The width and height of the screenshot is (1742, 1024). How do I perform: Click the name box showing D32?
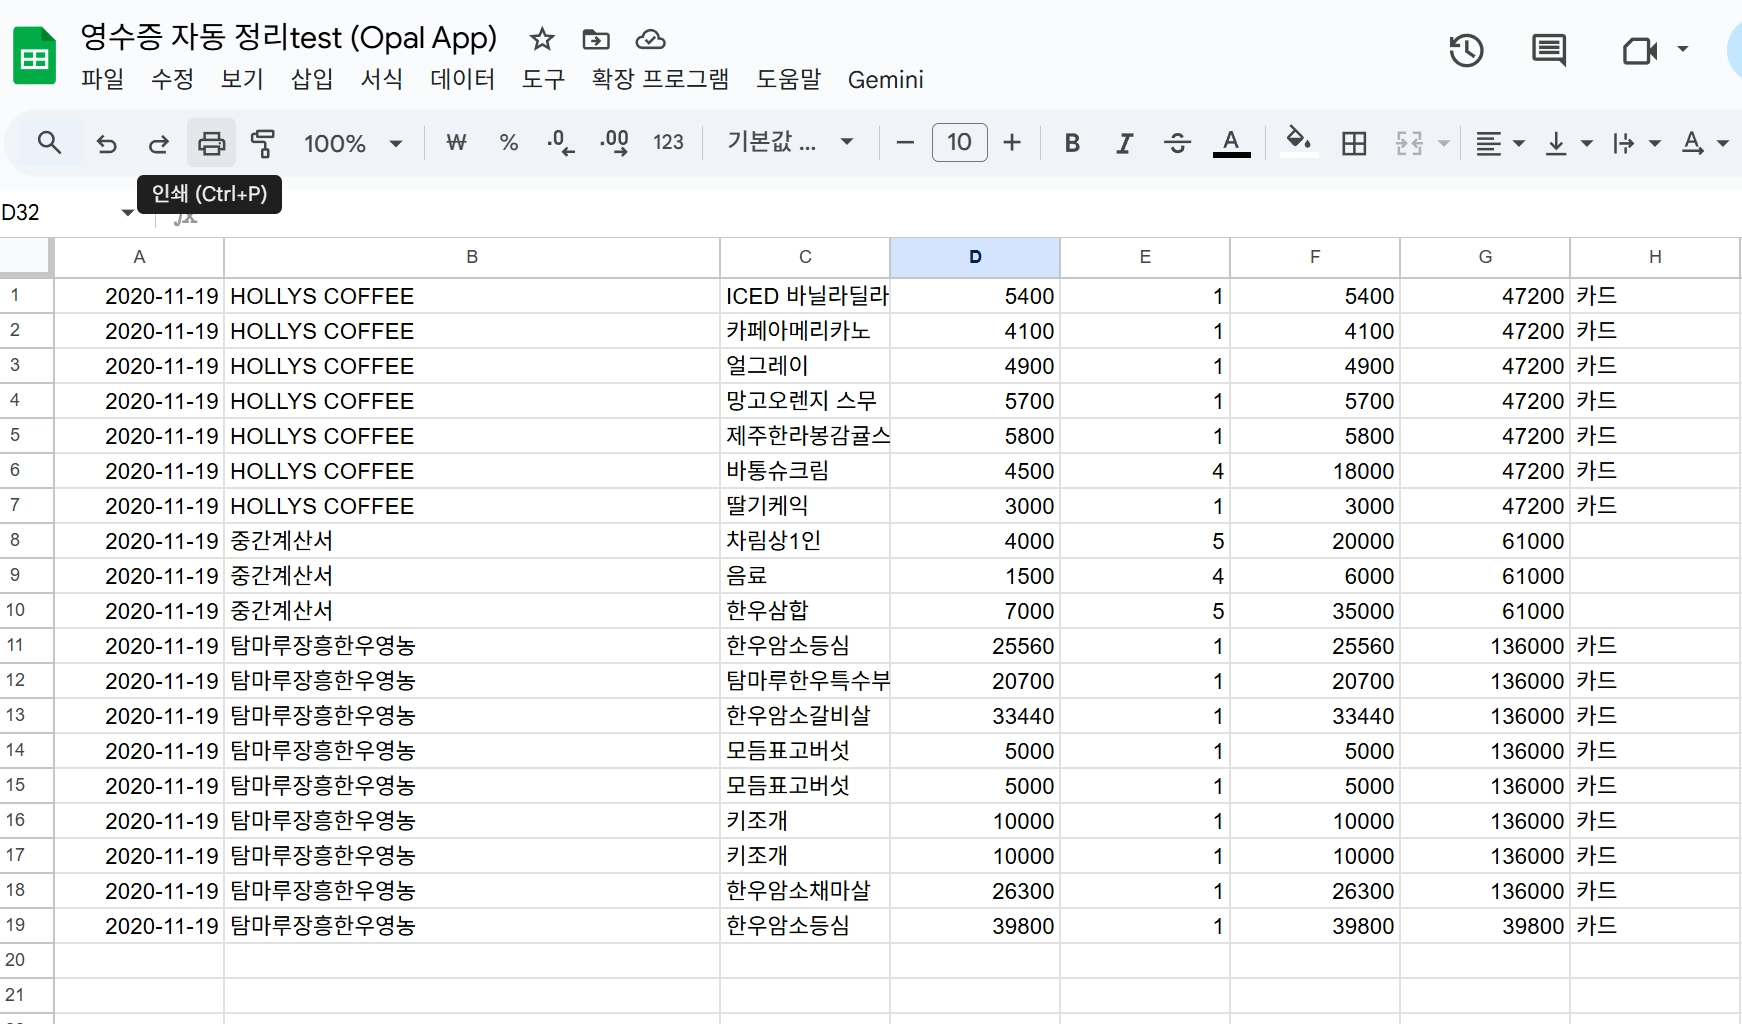coord(58,212)
